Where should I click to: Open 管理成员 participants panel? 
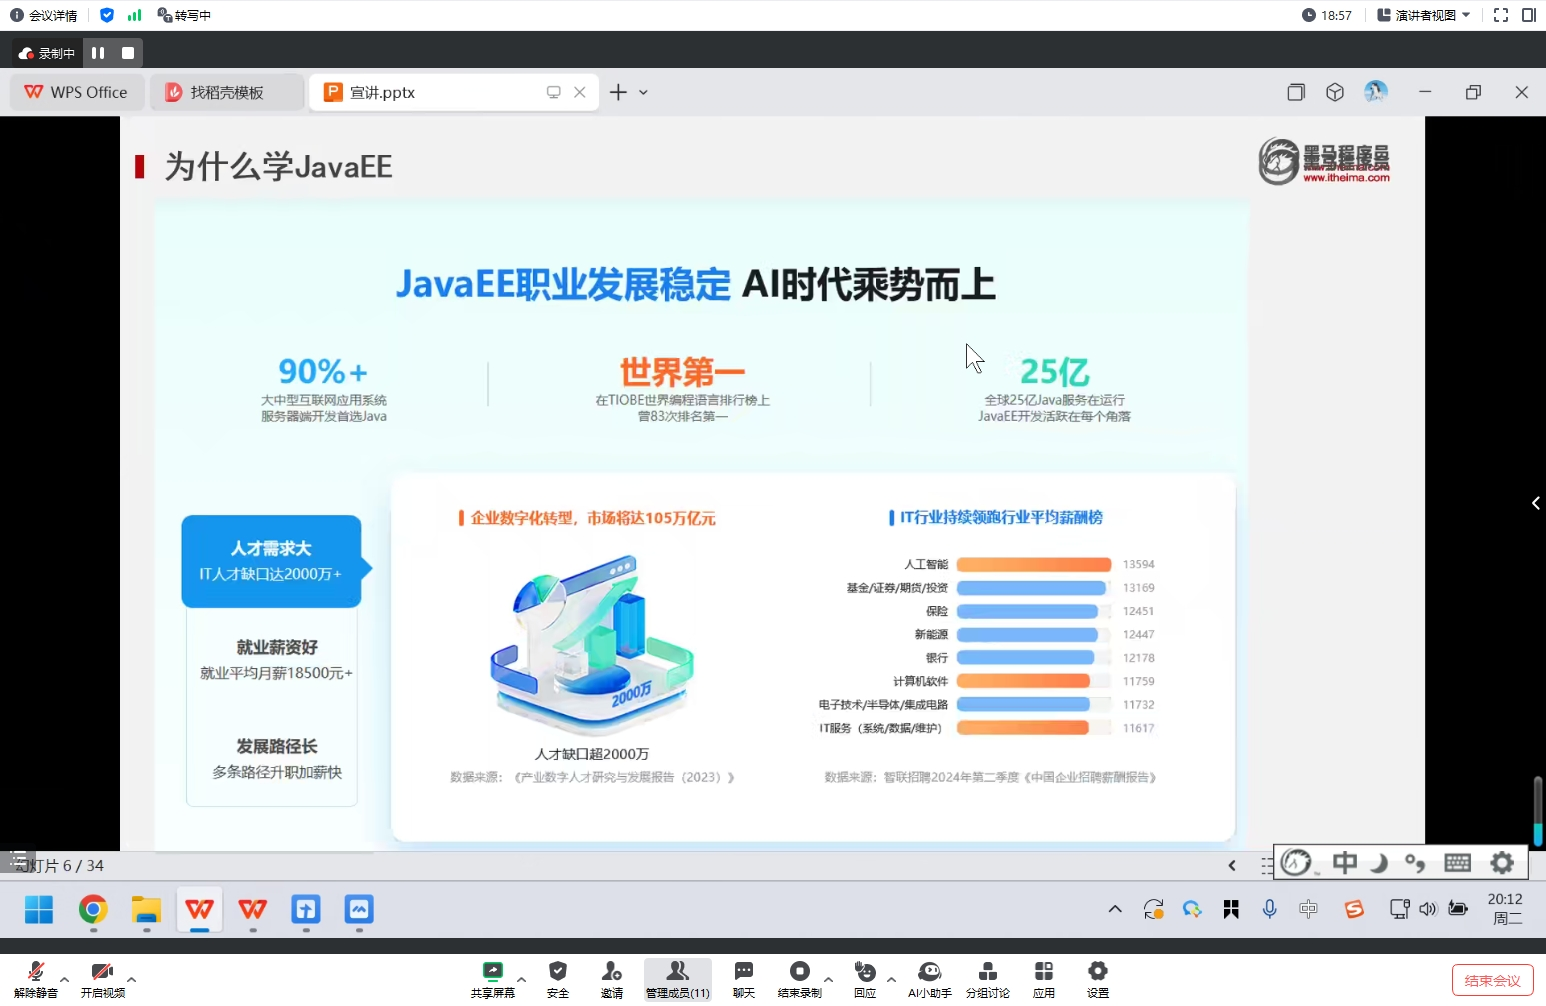(677, 978)
